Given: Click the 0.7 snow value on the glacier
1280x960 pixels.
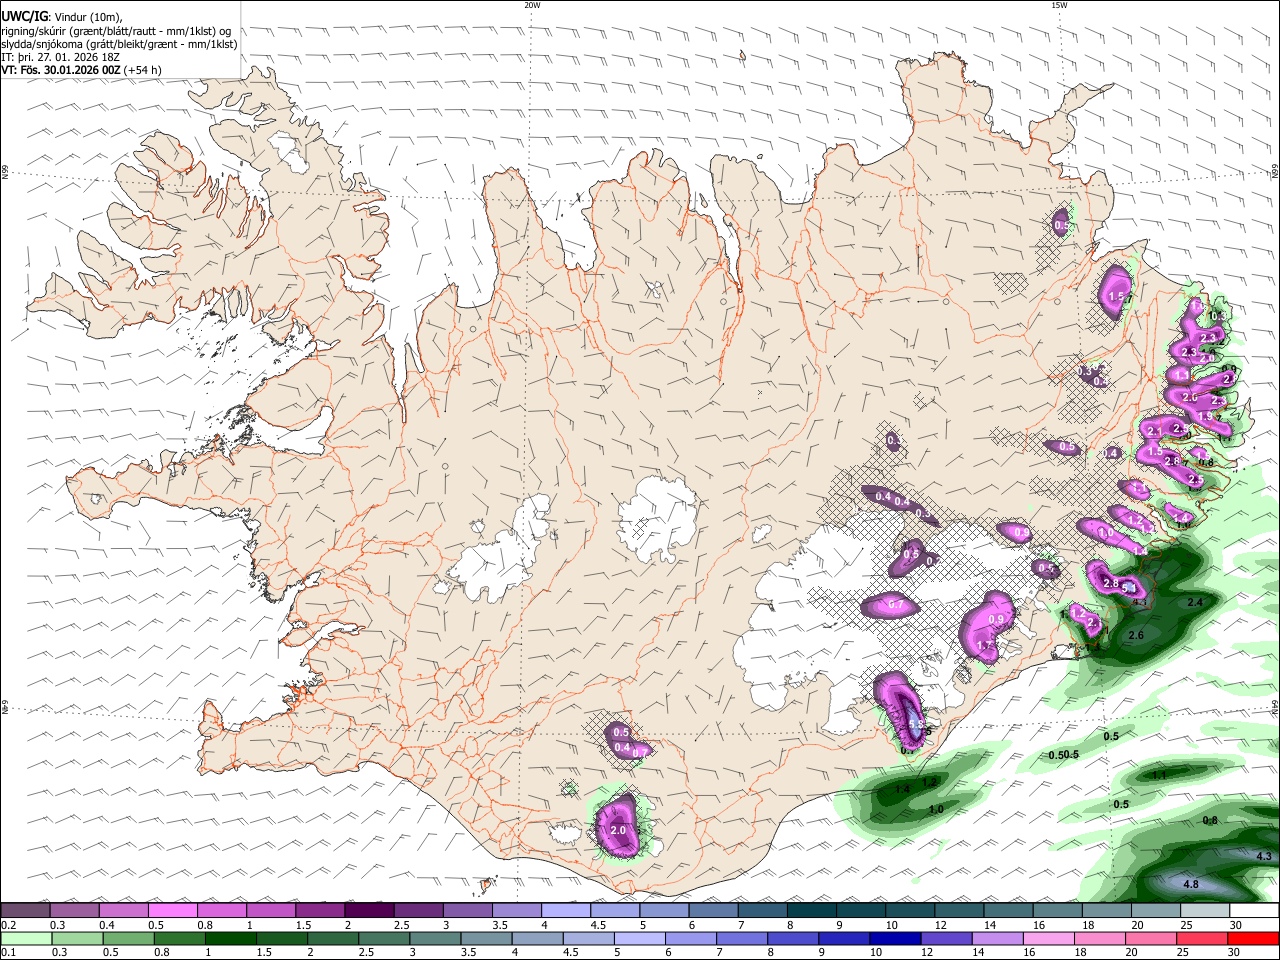Looking at the screenshot, I should point(896,605).
